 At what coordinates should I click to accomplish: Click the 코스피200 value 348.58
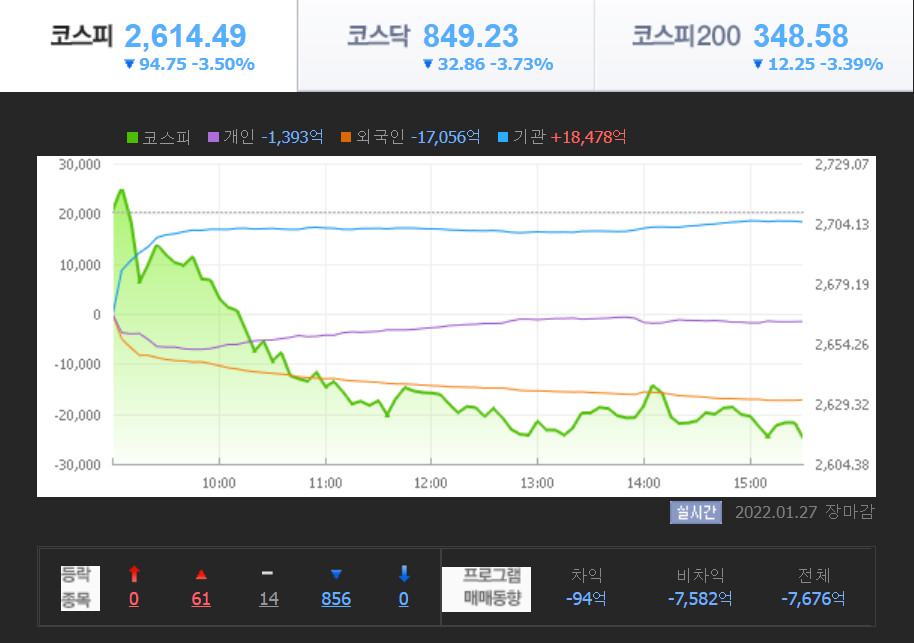801,36
